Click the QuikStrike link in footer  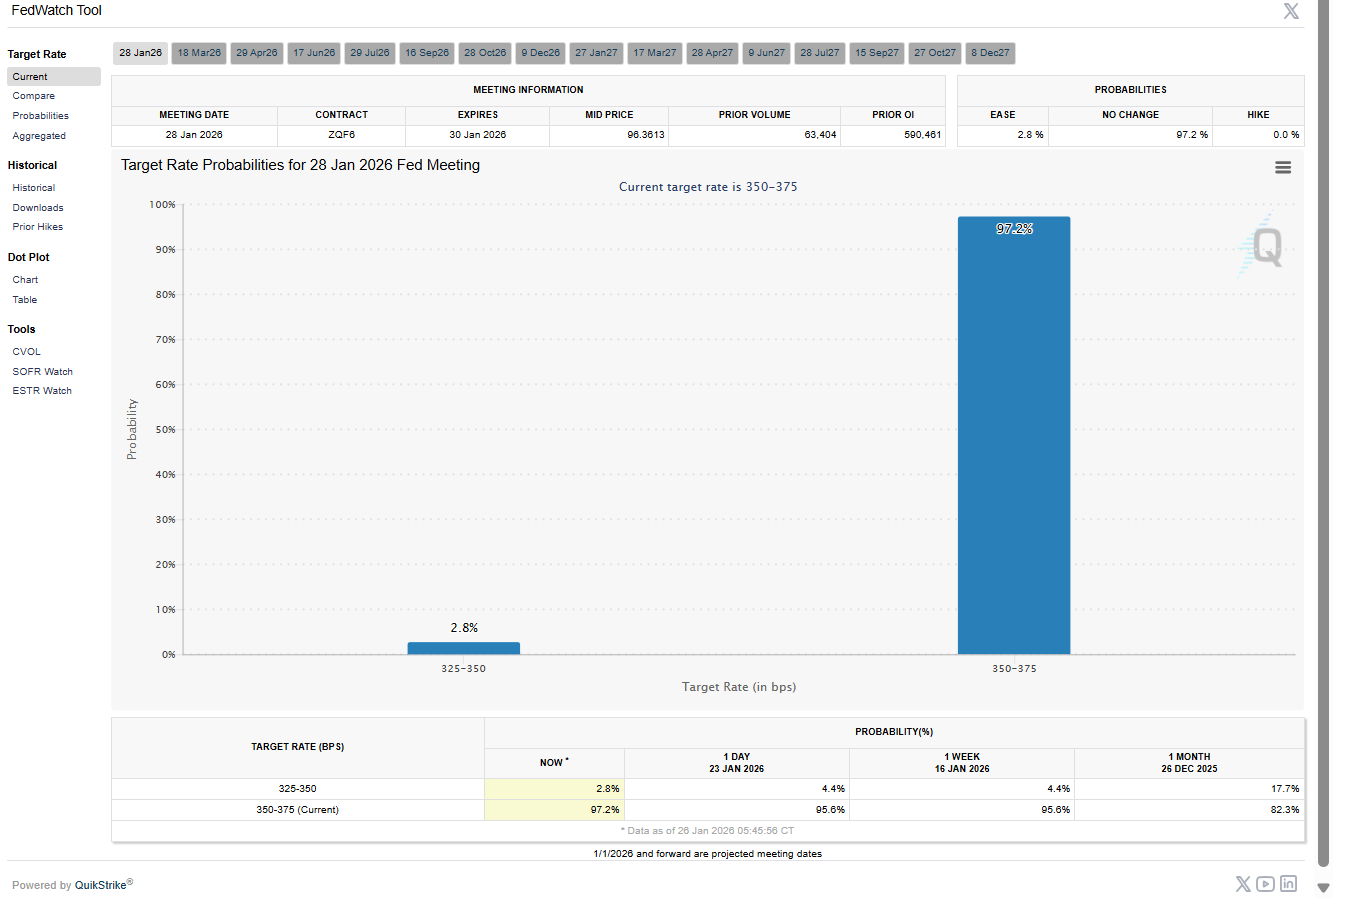[101, 885]
